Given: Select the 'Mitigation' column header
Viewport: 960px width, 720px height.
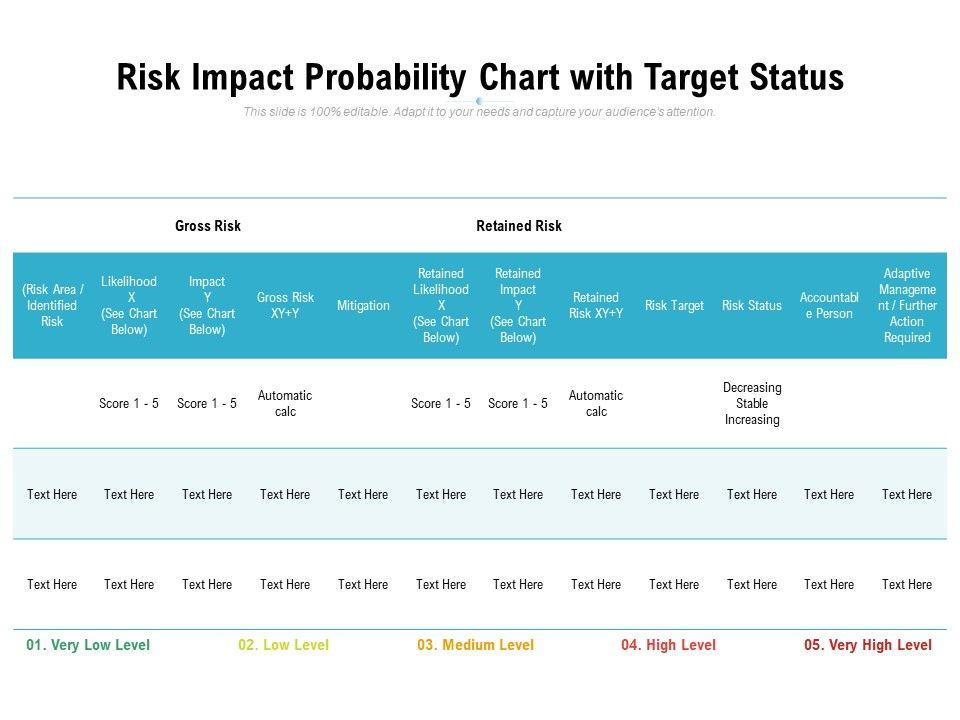Looking at the screenshot, I should pos(363,306).
